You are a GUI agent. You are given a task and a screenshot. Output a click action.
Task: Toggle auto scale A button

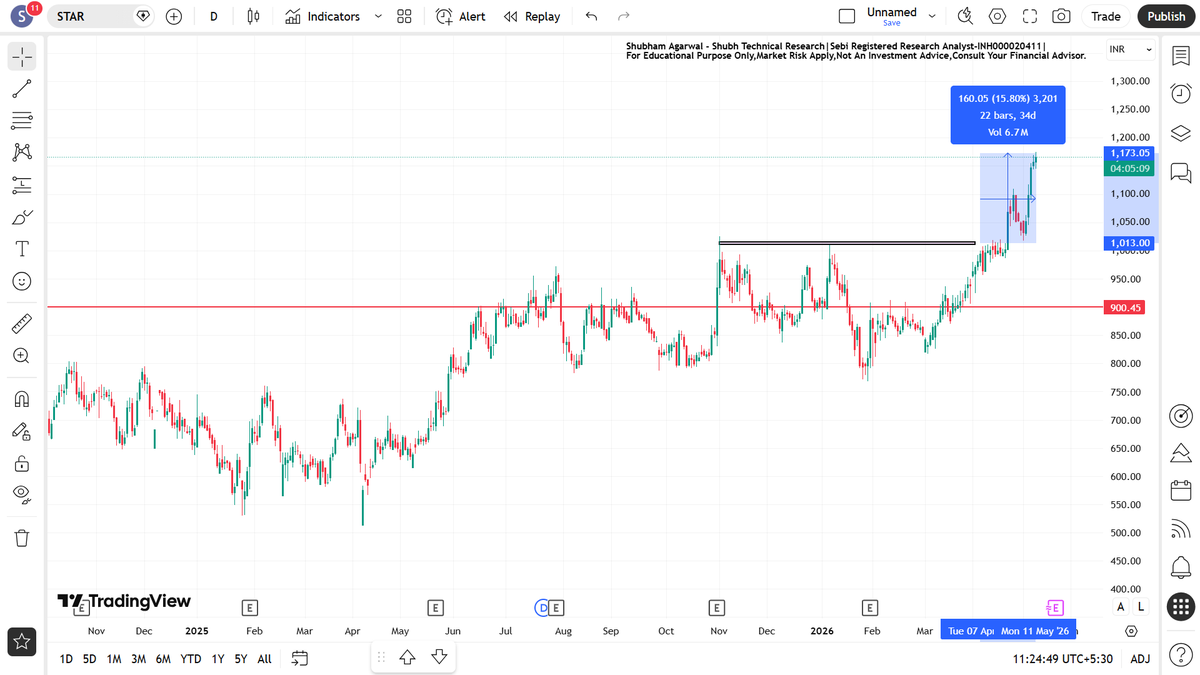[1120, 606]
